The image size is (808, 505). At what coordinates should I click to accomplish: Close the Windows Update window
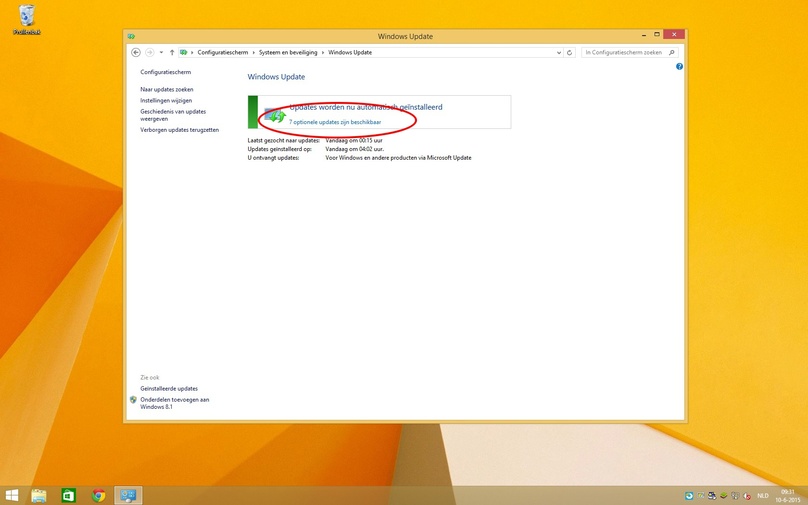click(674, 35)
